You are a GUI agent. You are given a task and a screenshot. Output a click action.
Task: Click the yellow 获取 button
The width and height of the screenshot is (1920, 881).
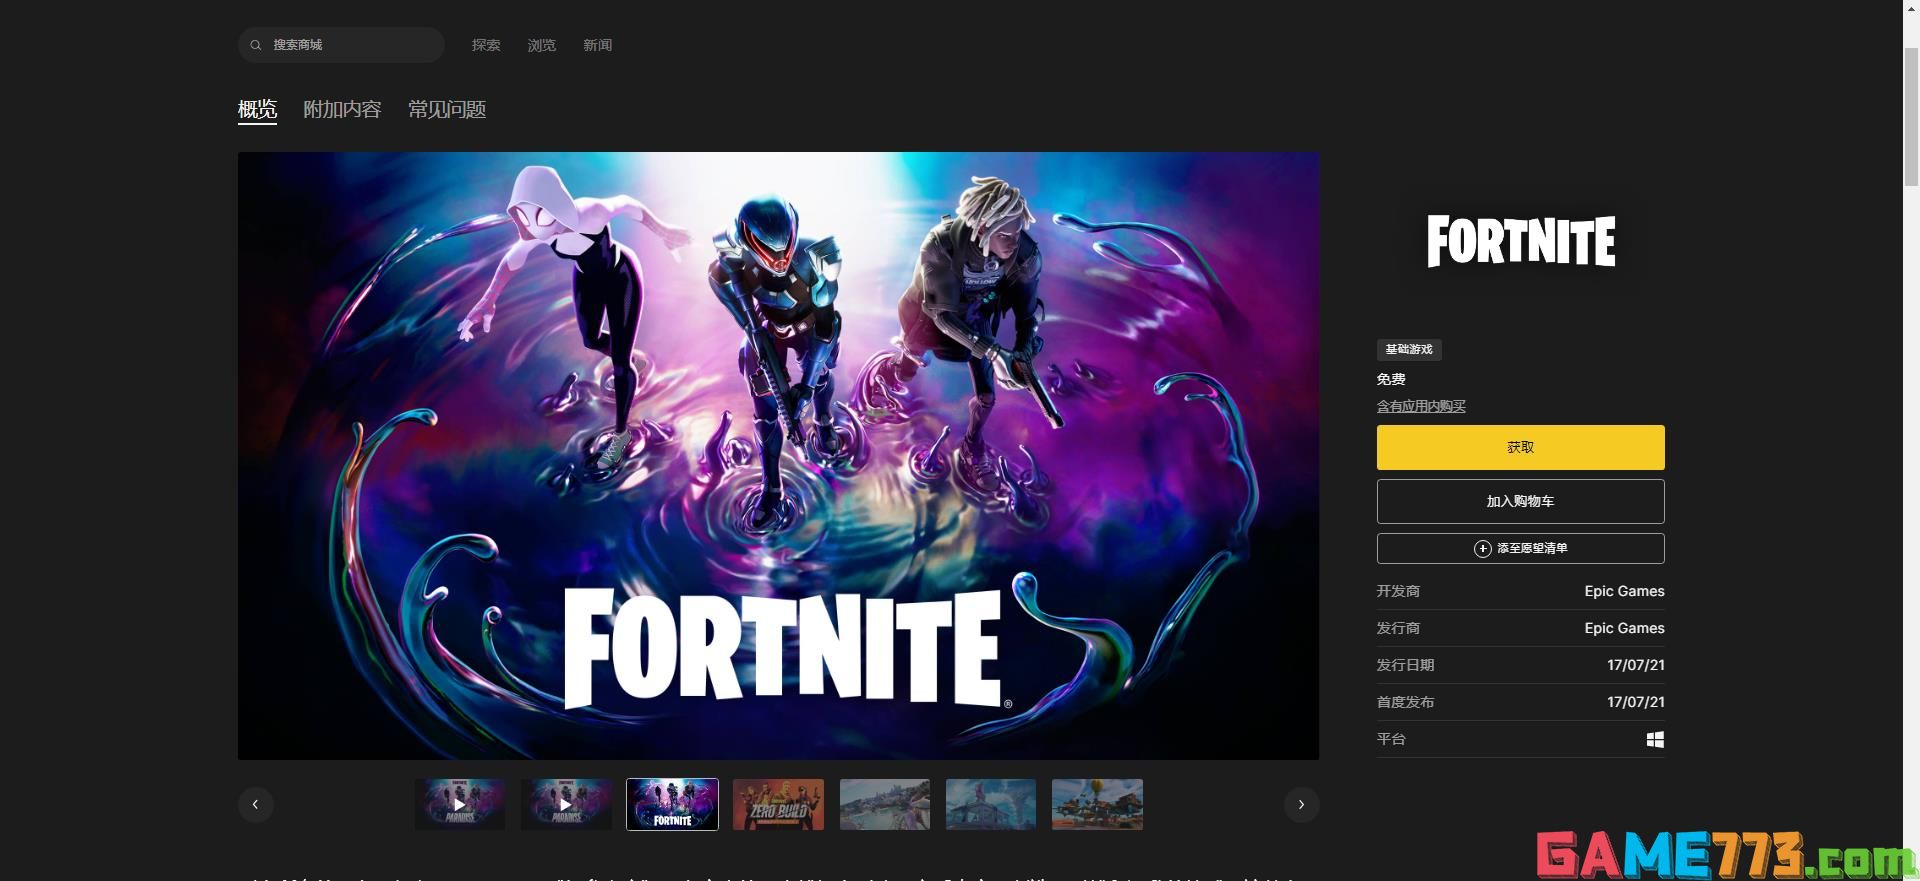(x=1520, y=447)
